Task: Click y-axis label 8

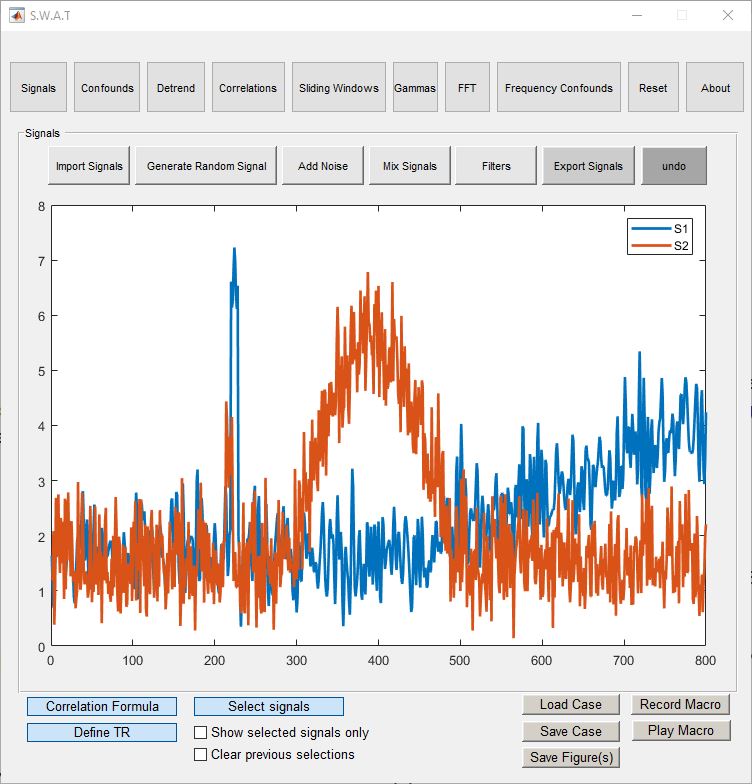Action: click(x=42, y=206)
